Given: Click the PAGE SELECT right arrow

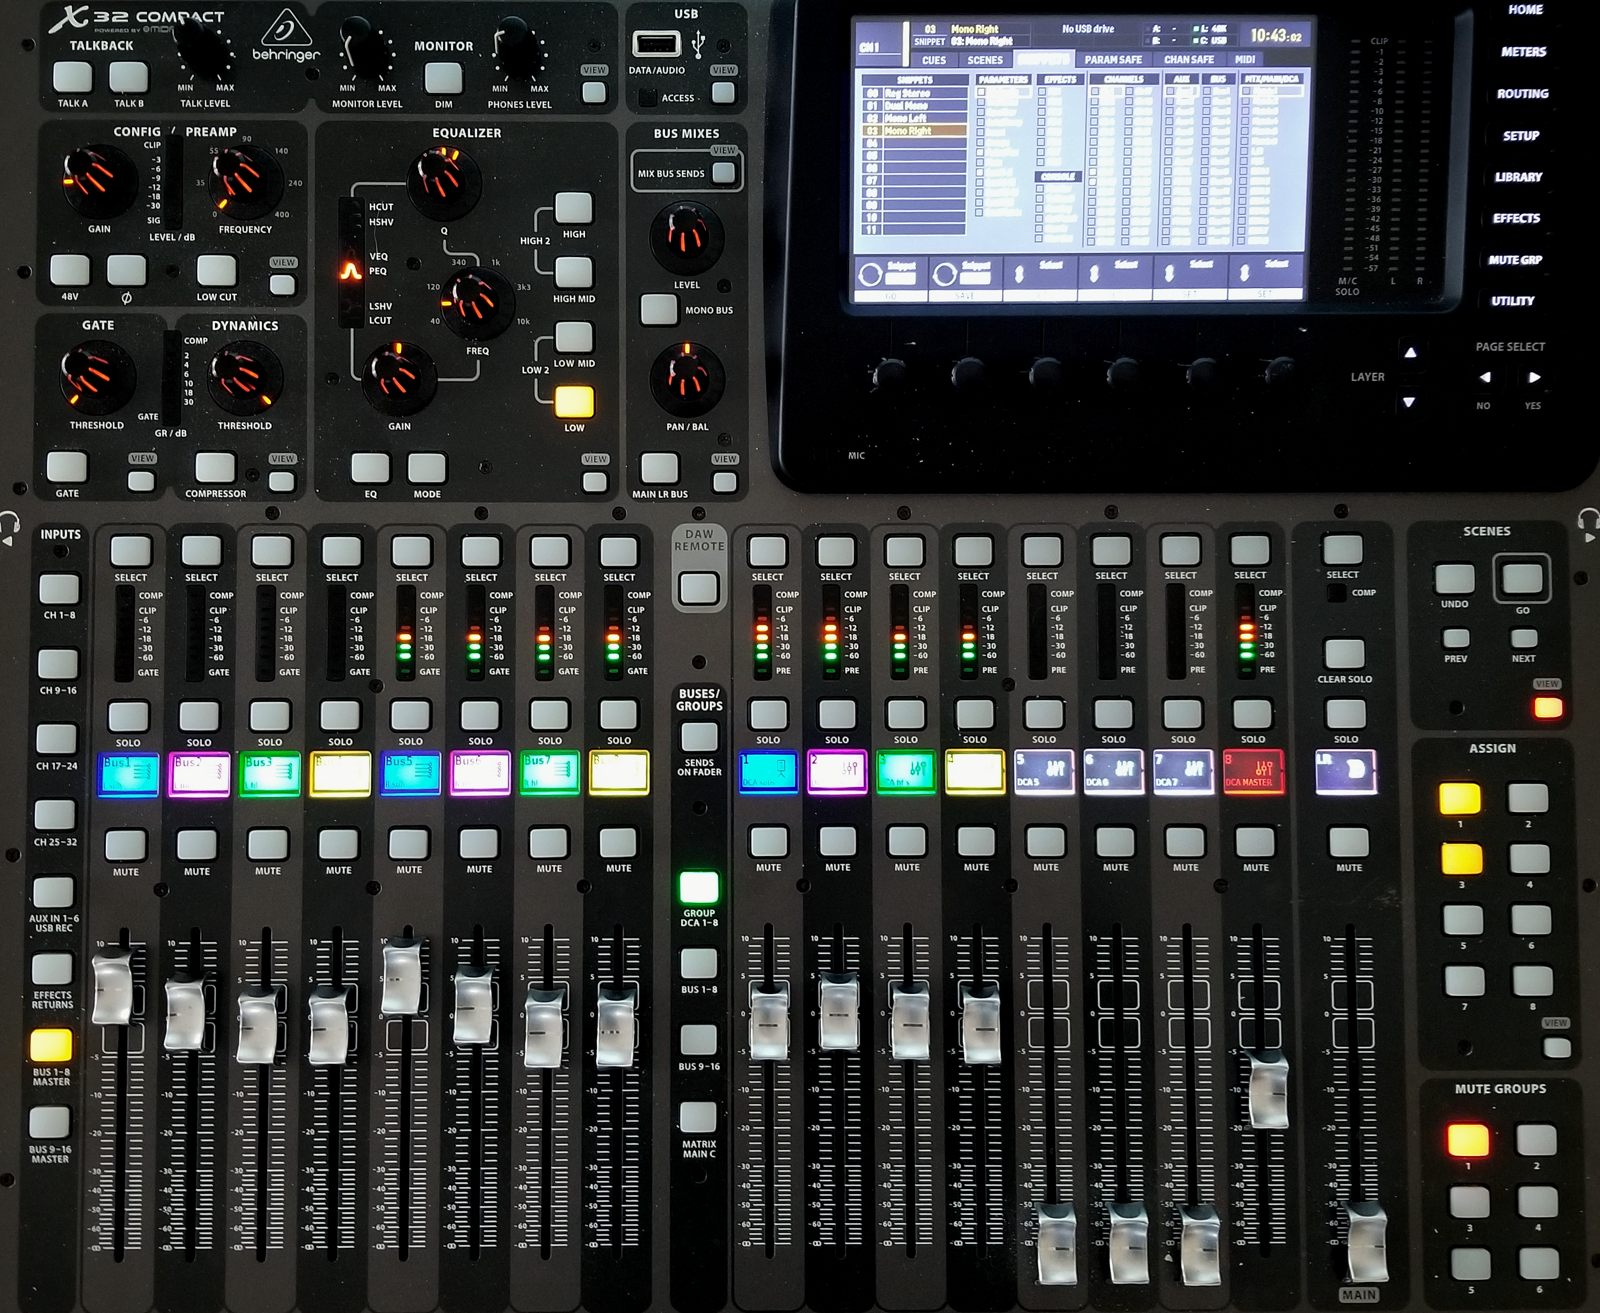Looking at the screenshot, I should (x=1534, y=377).
